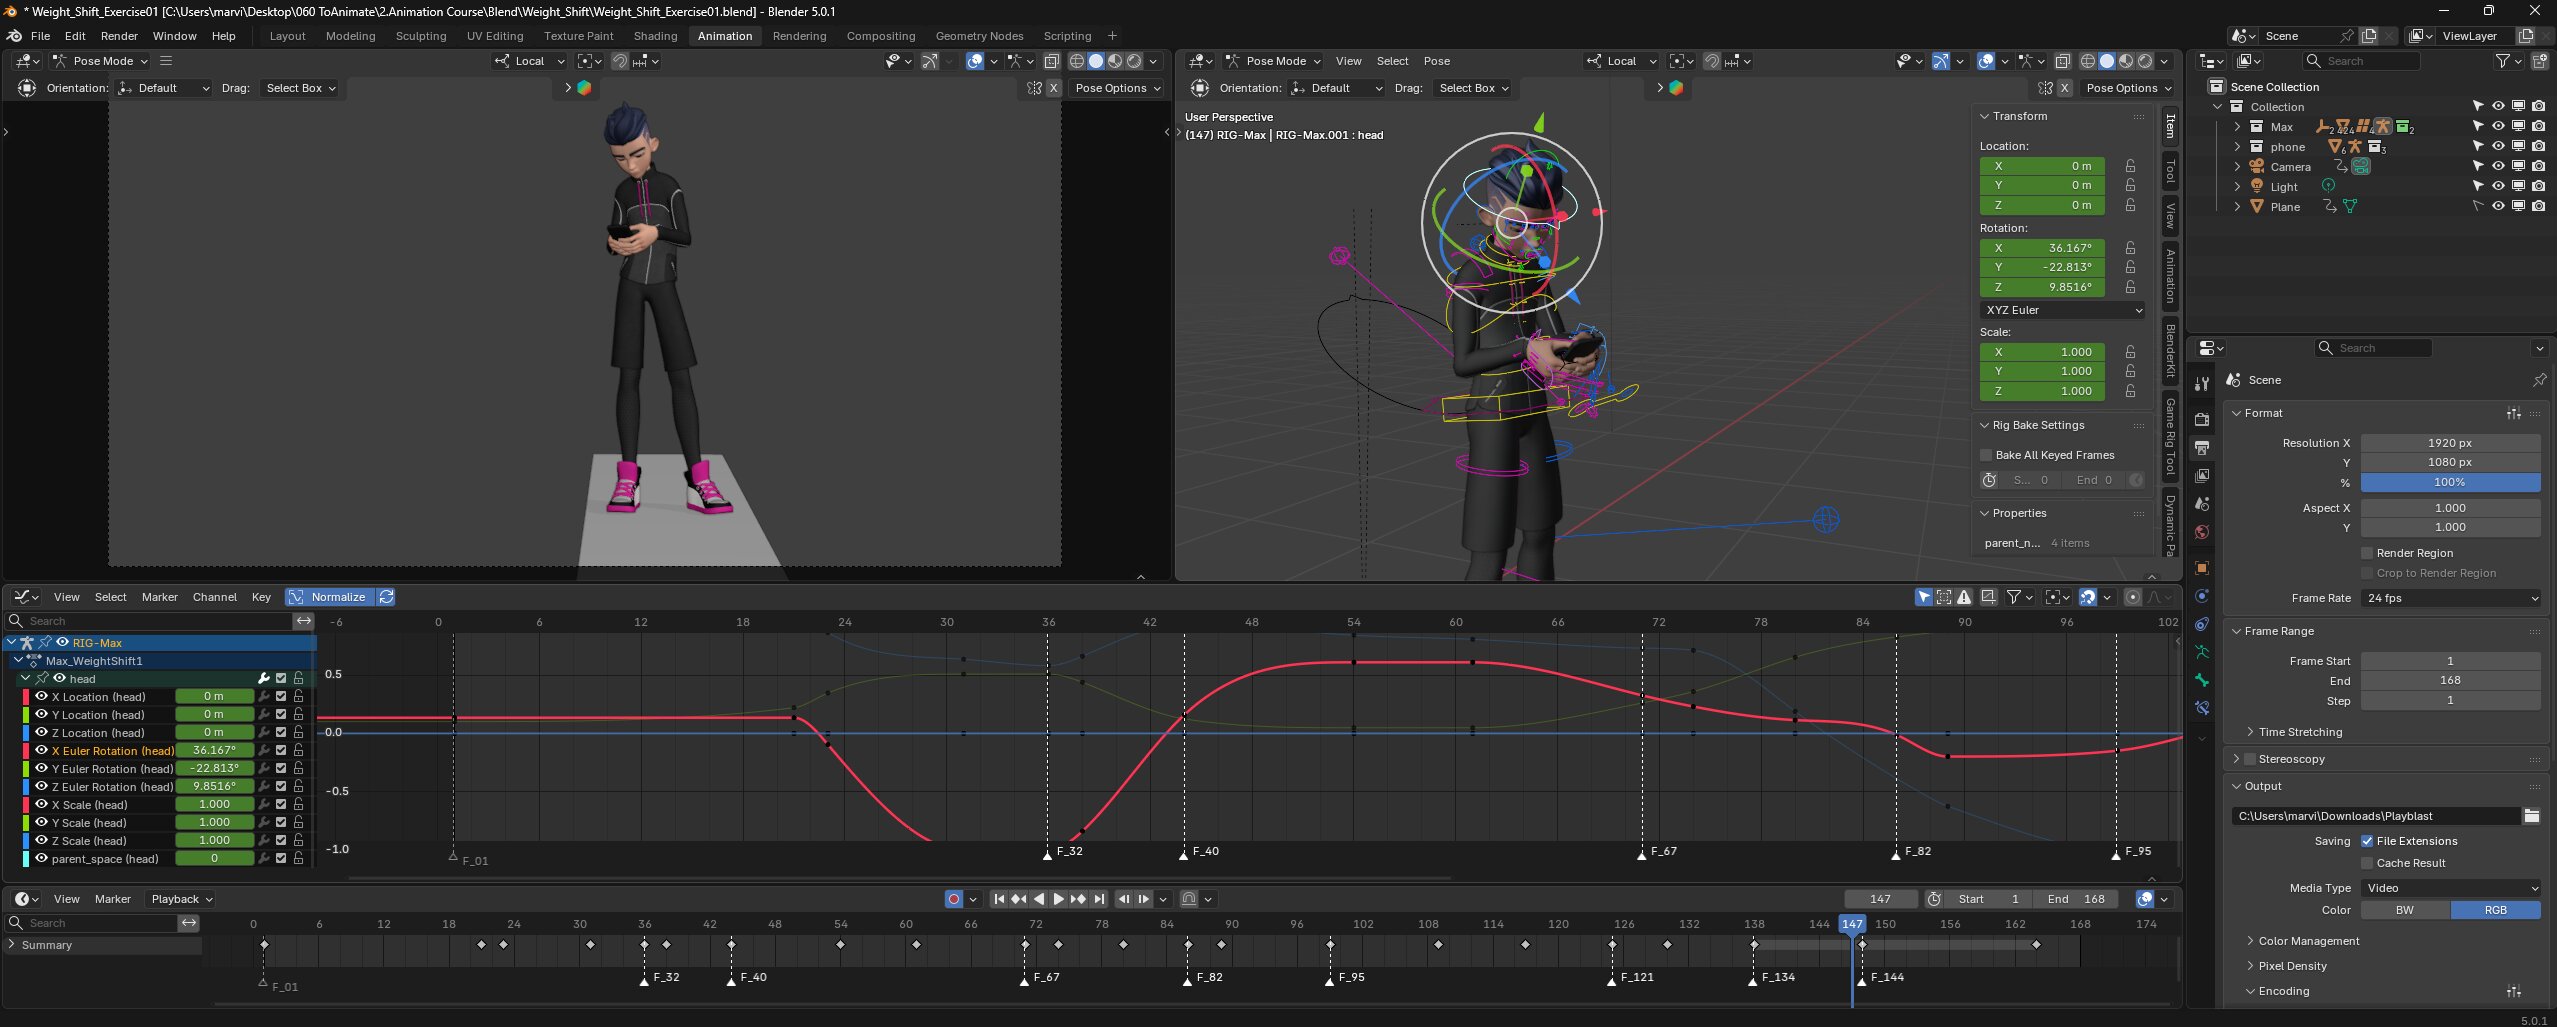Image resolution: width=2557 pixels, height=1027 pixels.
Task: Open the Frame Rate dropdown
Action: [x=2450, y=598]
